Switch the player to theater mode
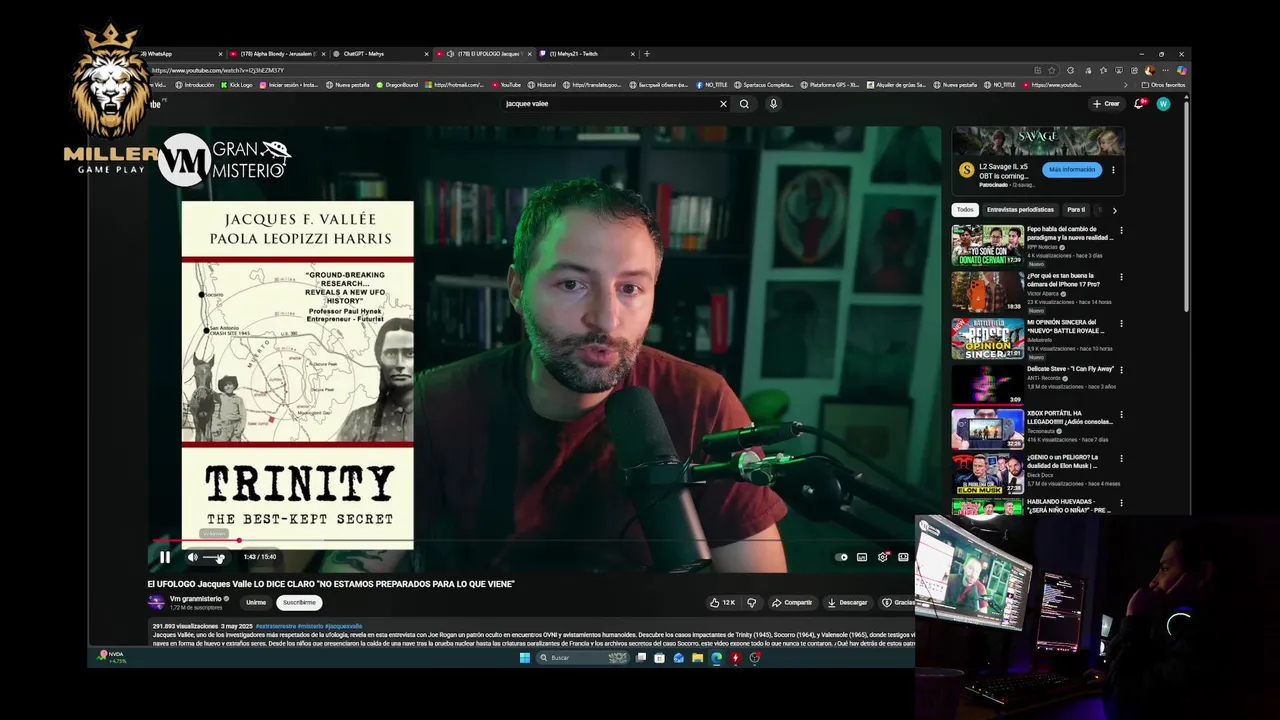Image resolution: width=1280 pixels, height=720 pixels. pos(903,557)
